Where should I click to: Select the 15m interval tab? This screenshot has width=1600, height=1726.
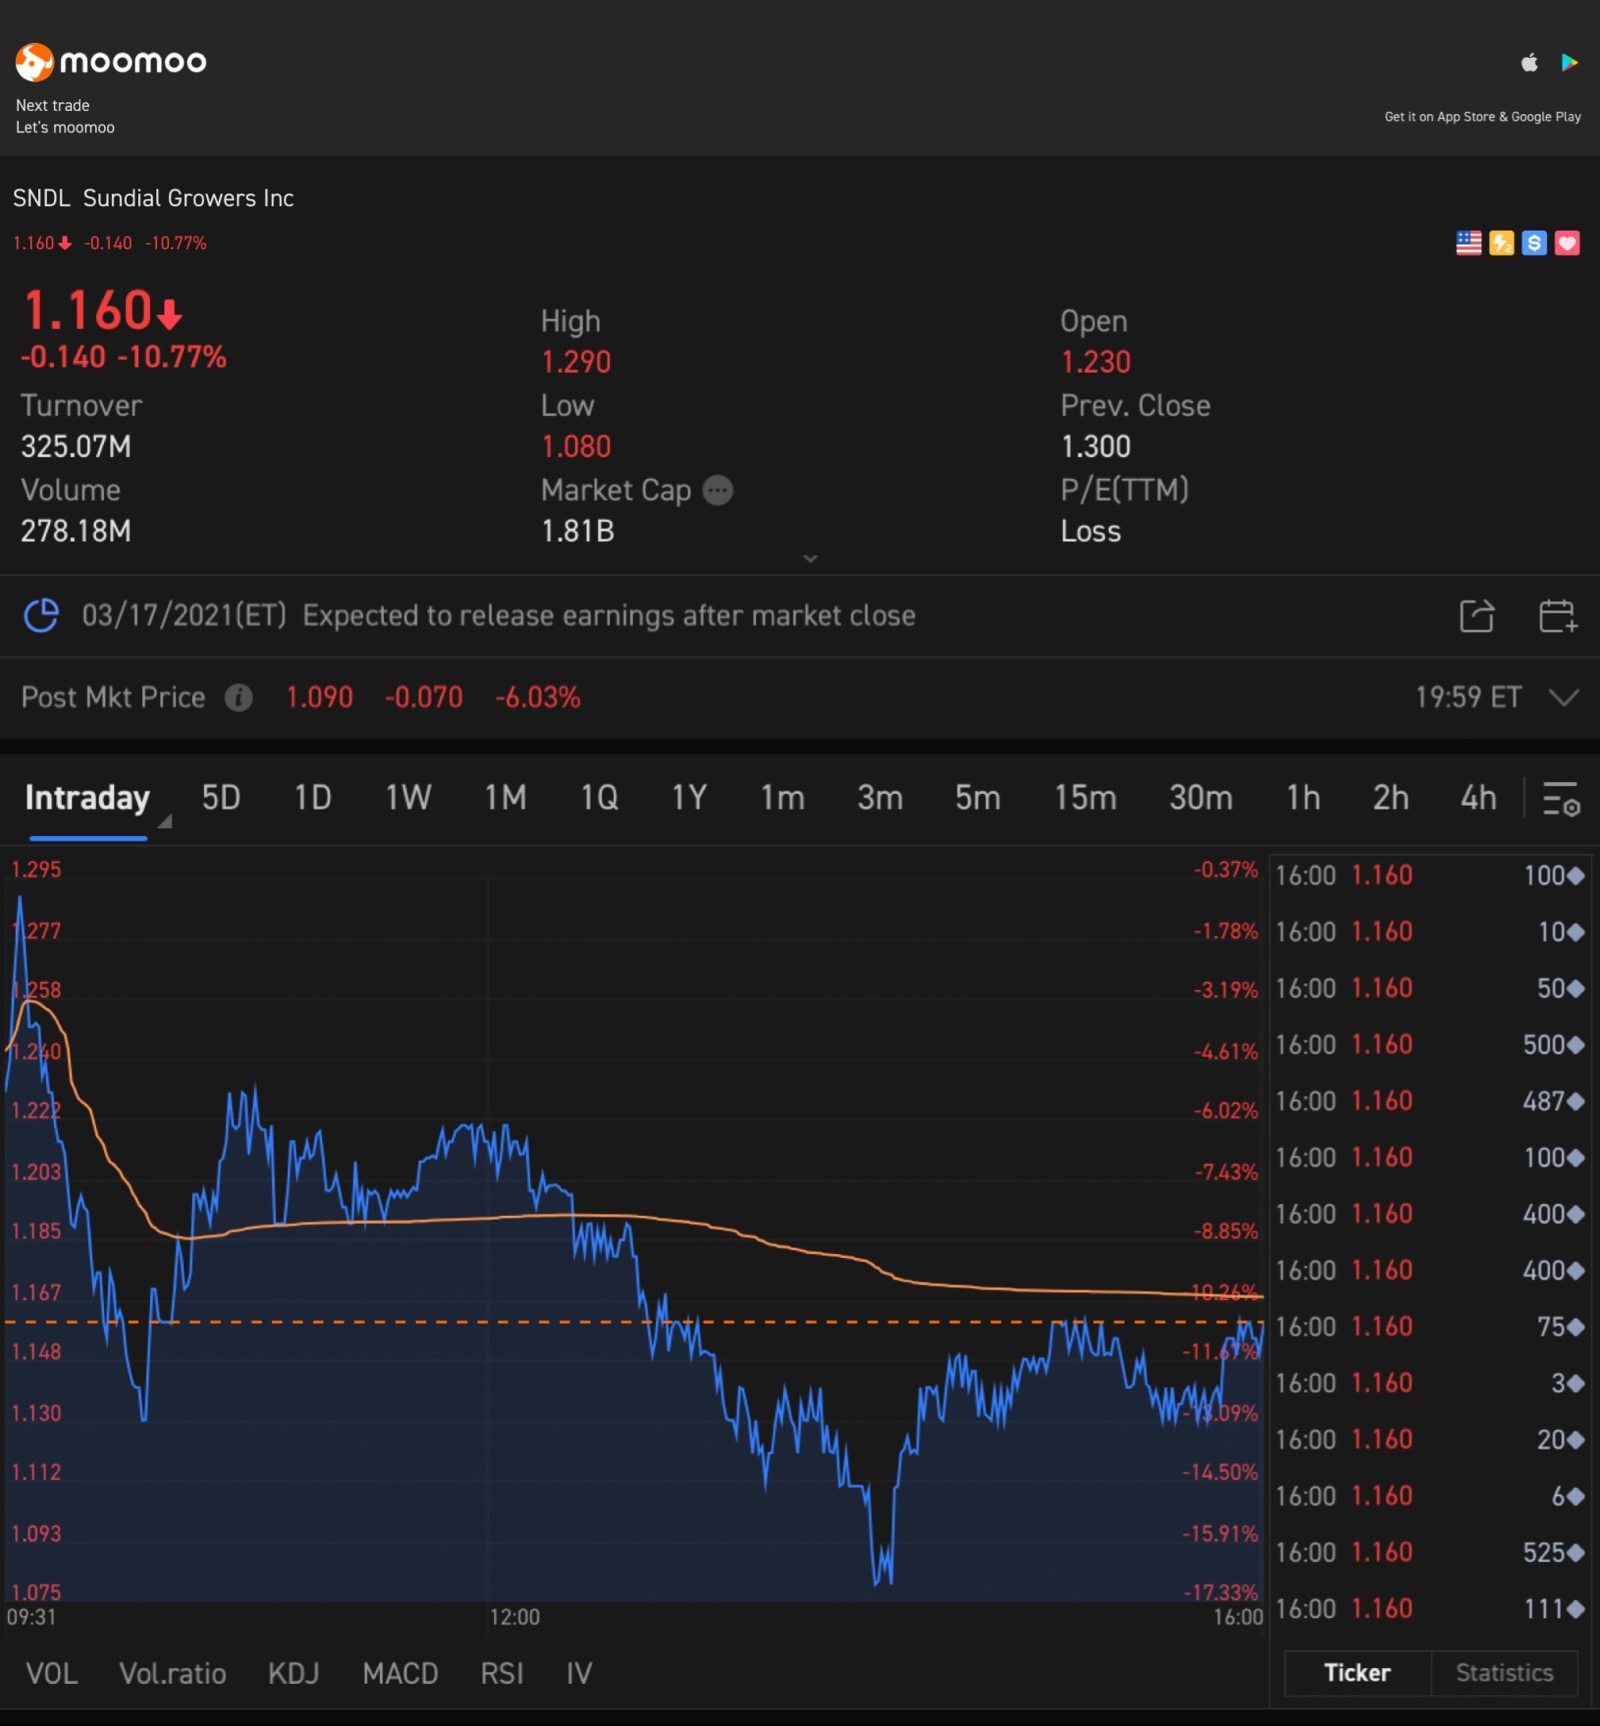[x=1085, y=798]
